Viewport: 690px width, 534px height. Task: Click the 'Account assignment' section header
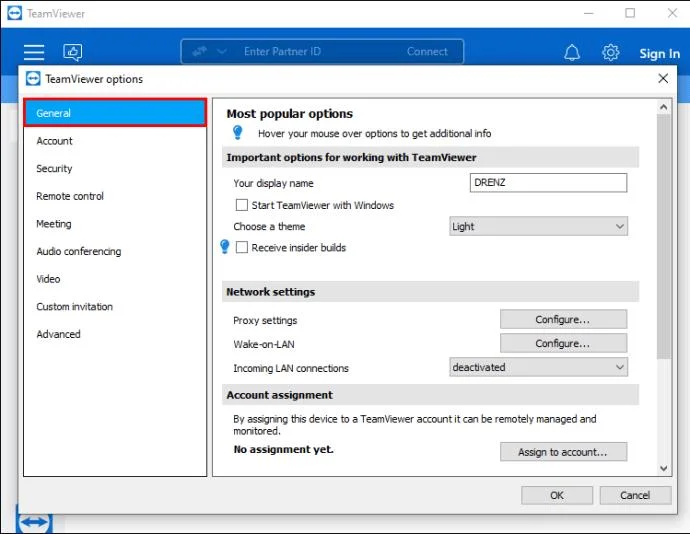430,394
